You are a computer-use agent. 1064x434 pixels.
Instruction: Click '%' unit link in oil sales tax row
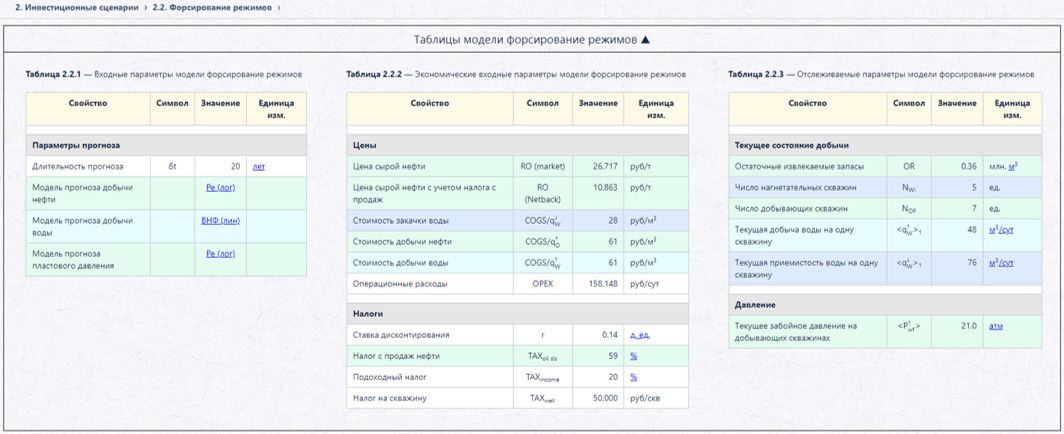coord(633,356)
